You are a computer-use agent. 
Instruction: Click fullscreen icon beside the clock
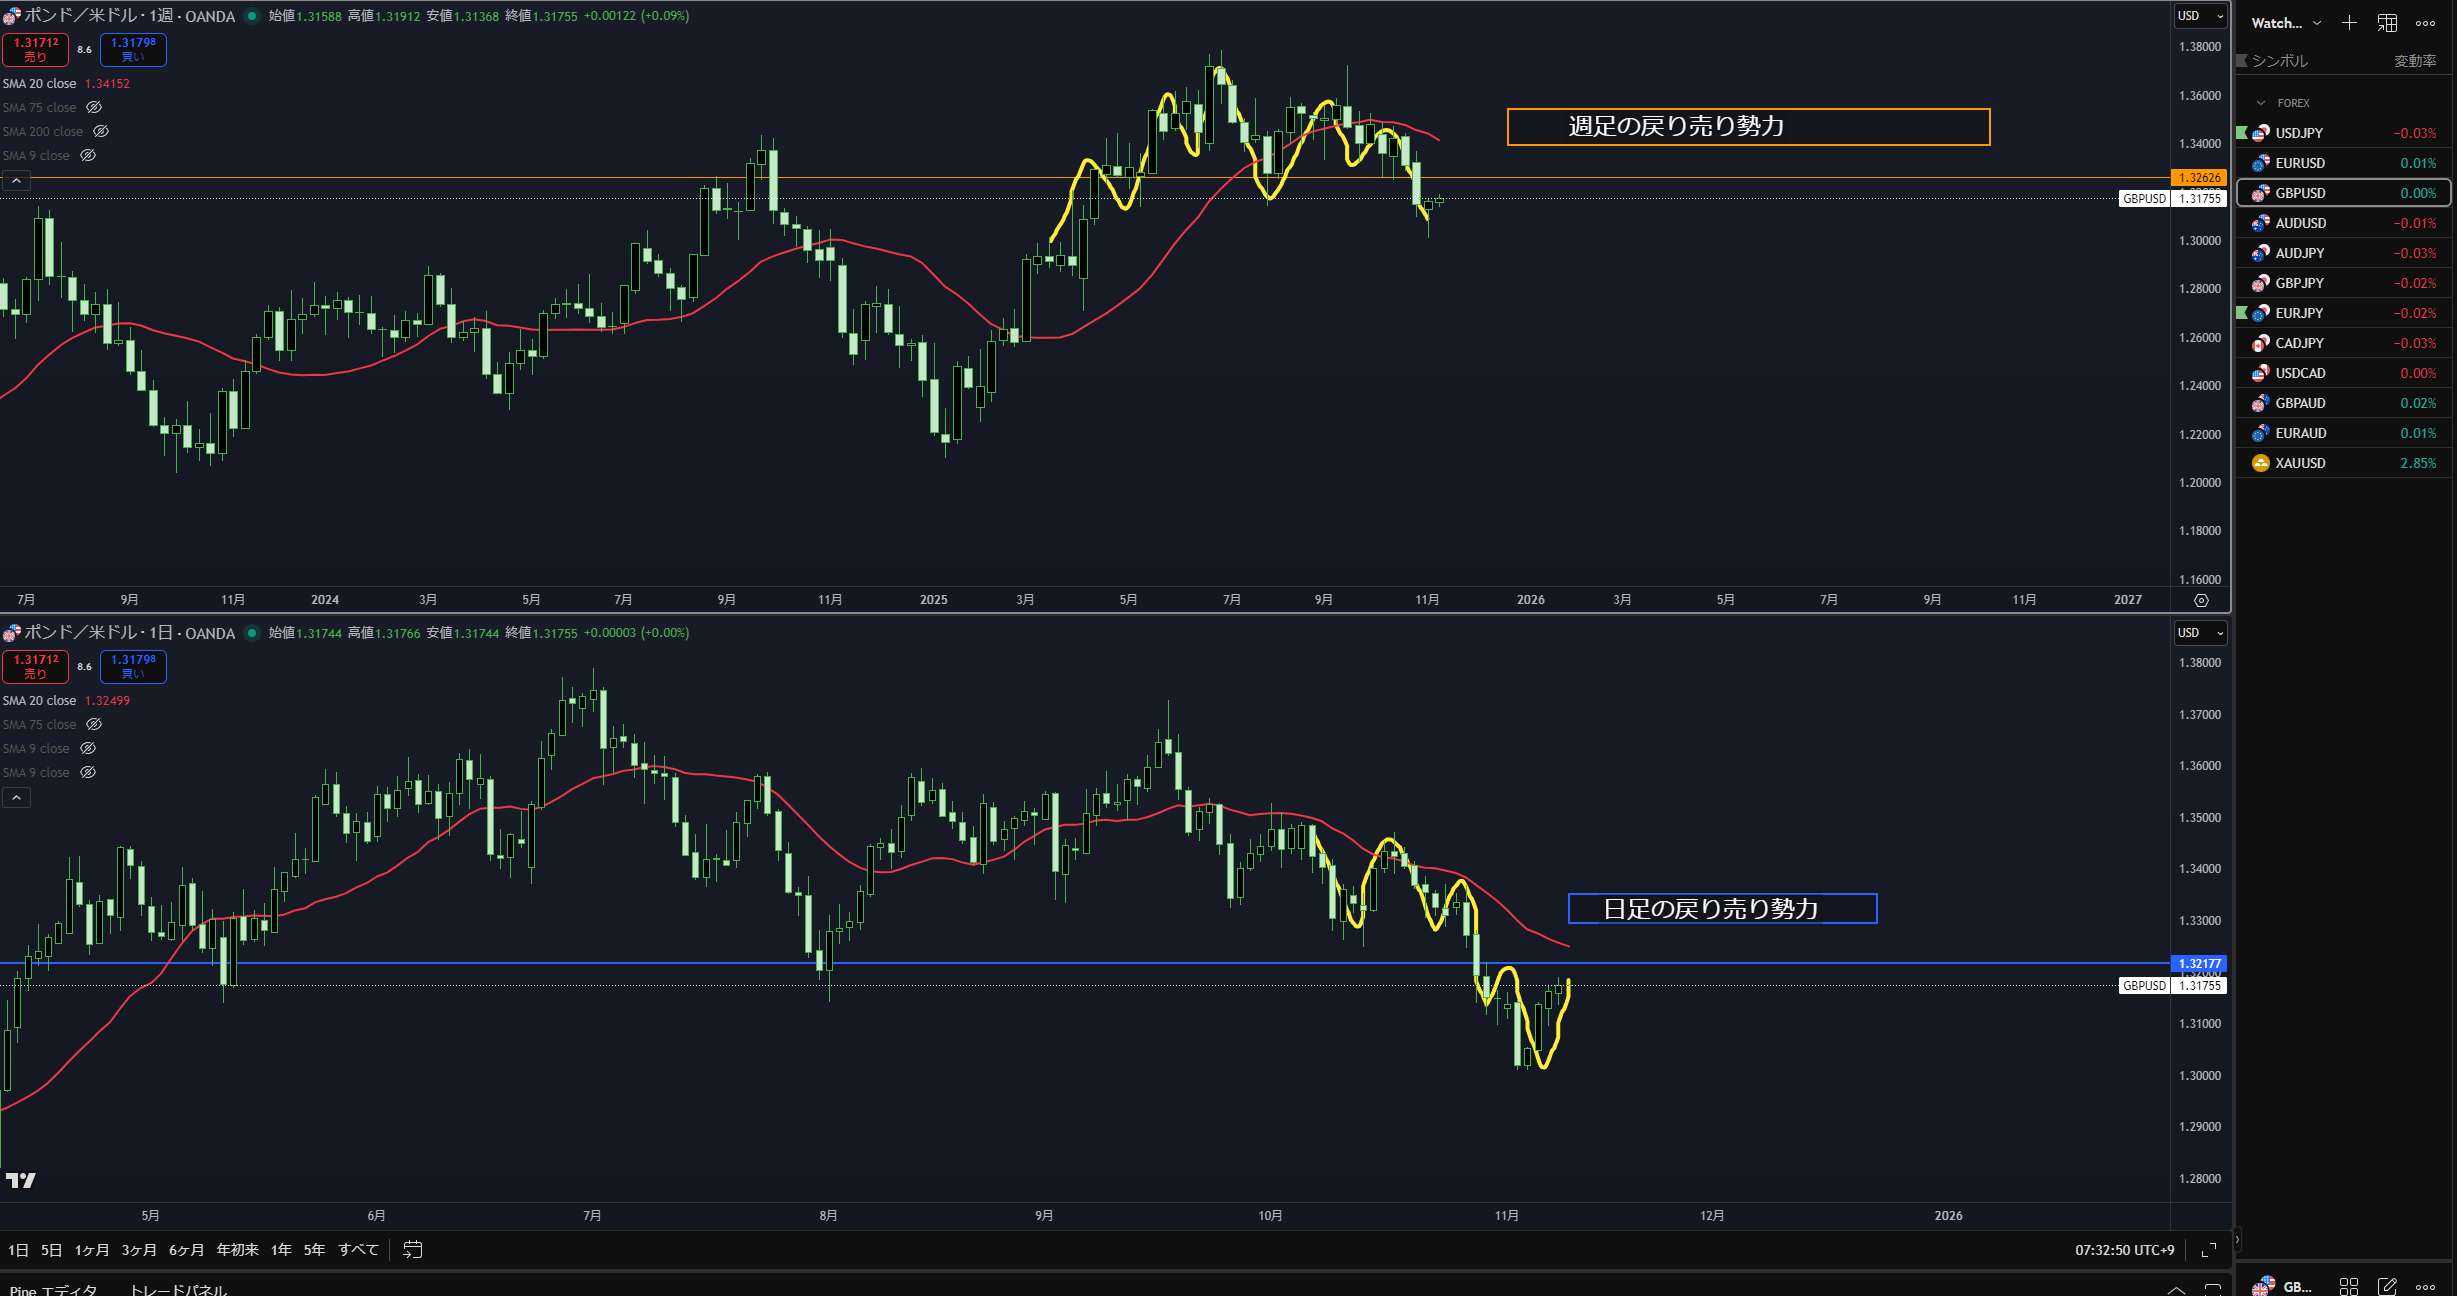[x=2209, y=1250]
